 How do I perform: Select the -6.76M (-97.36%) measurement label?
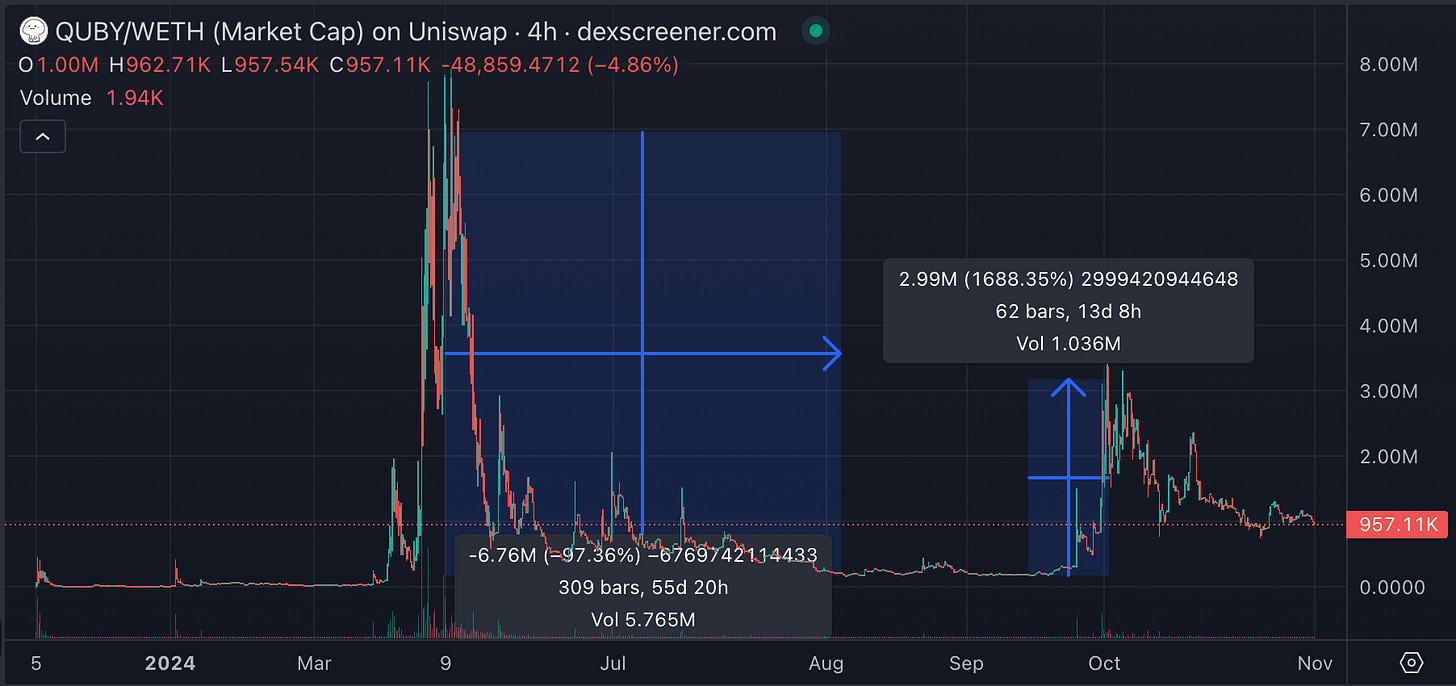[x=643, y=587]
